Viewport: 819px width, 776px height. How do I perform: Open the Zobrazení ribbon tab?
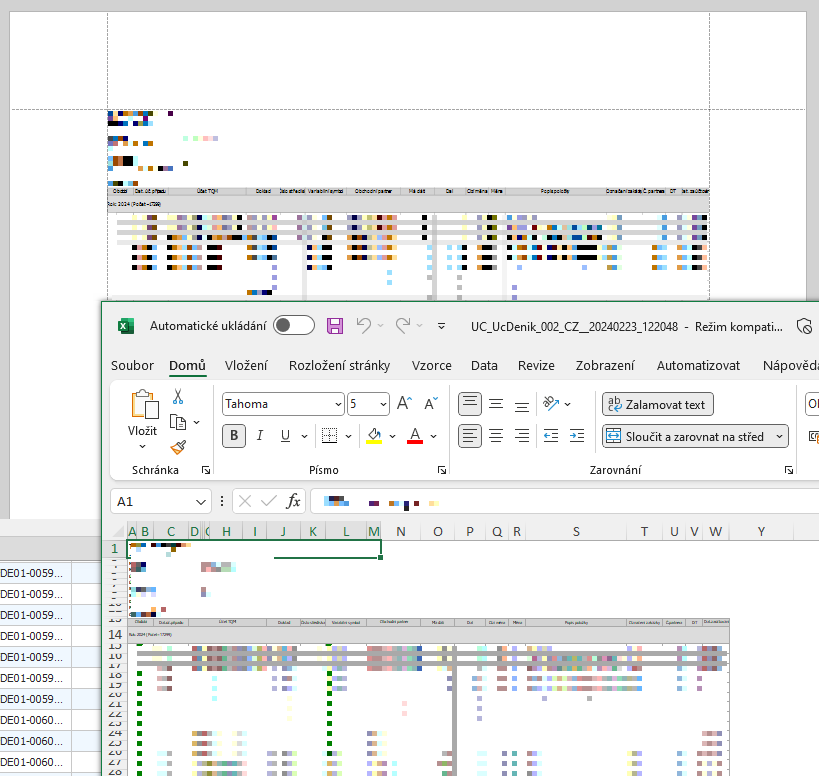click(x=605, y=366)
